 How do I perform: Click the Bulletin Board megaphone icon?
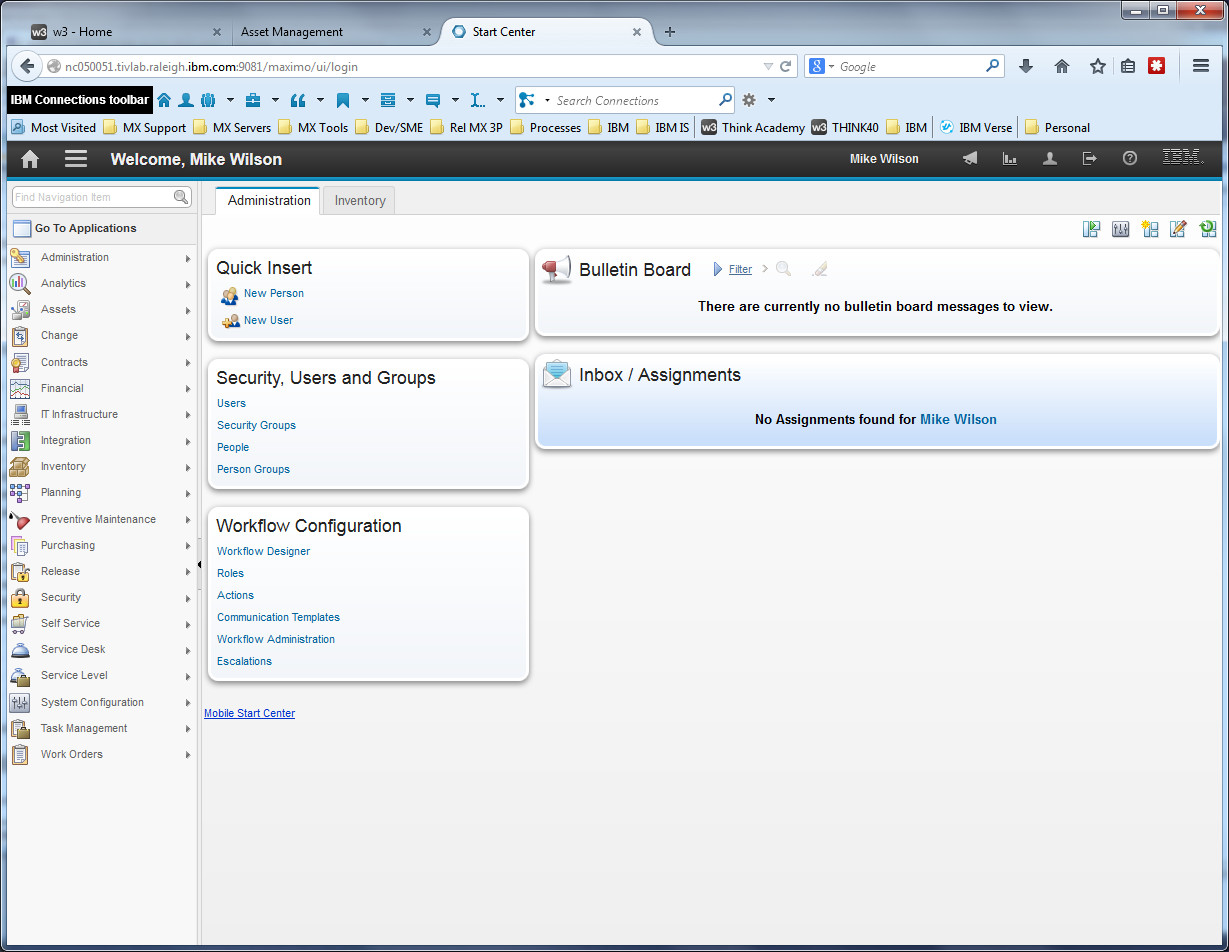pos(557,269)
